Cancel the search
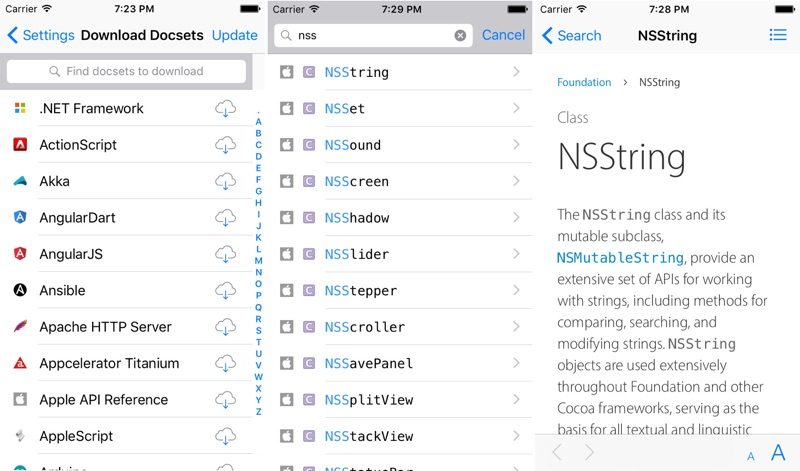 coord(503,35)
